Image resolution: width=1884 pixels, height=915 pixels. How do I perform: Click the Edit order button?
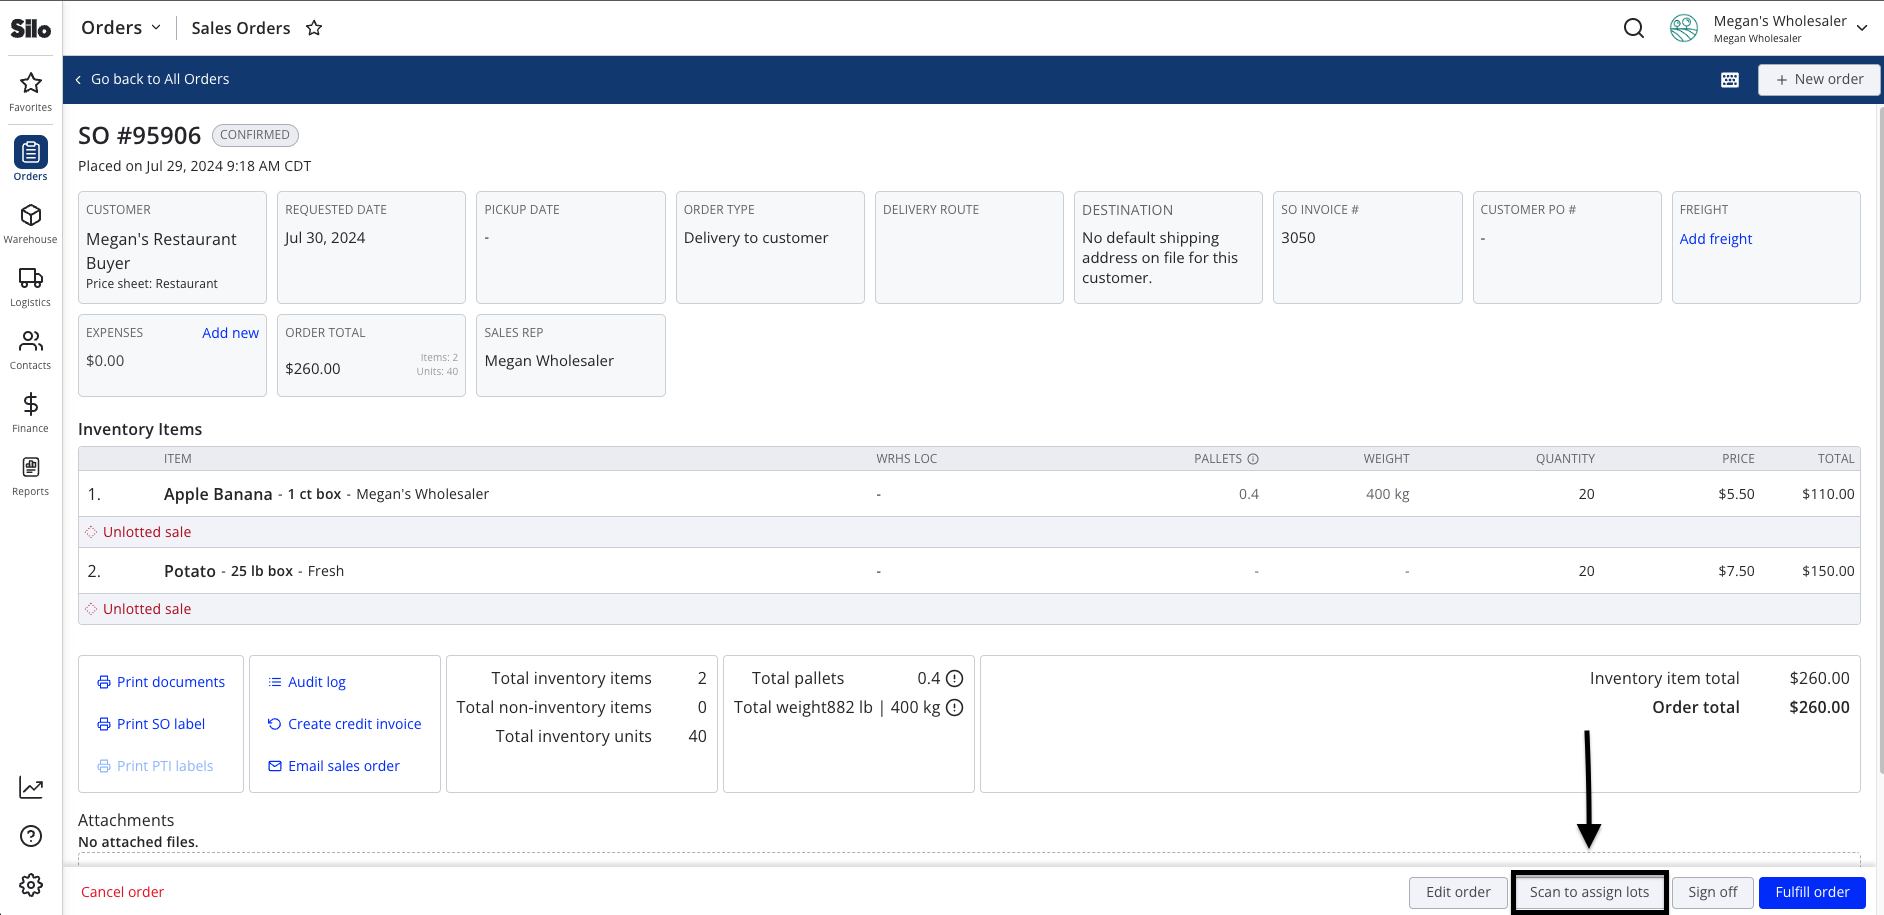1458,892
